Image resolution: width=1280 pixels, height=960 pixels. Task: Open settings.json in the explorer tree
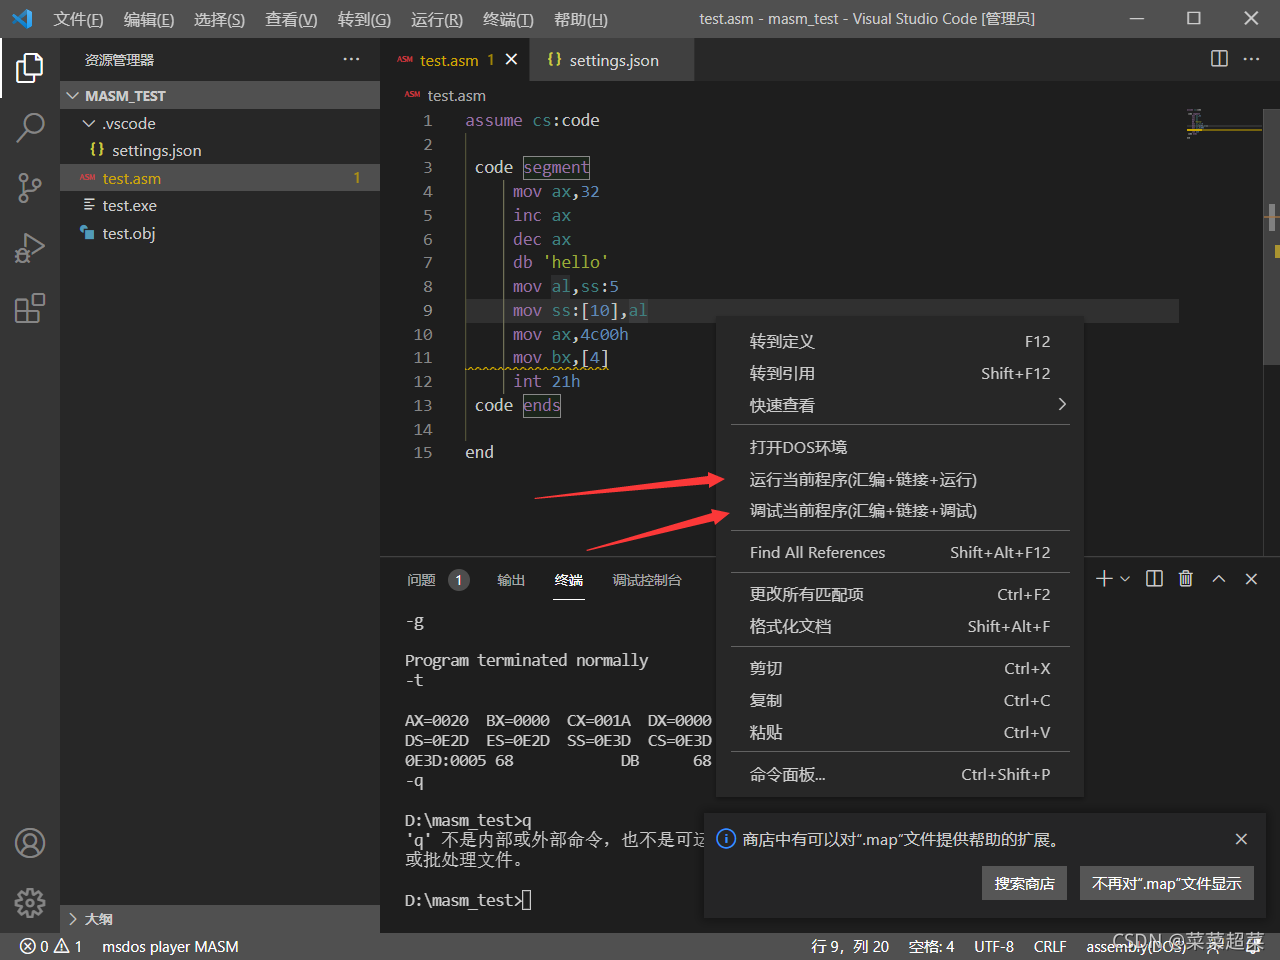[220, 150]
